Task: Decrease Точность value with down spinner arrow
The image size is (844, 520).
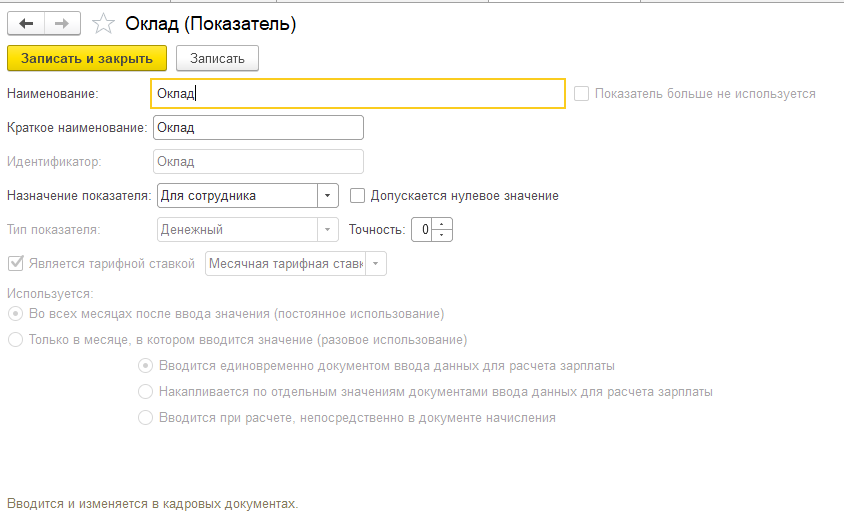Action: tap(442, 235)
